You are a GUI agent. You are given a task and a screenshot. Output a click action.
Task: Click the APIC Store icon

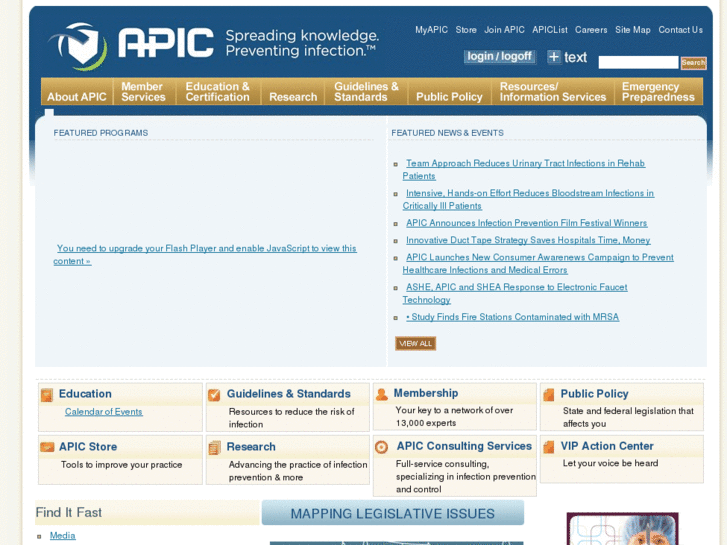click(x=47, y=447)
